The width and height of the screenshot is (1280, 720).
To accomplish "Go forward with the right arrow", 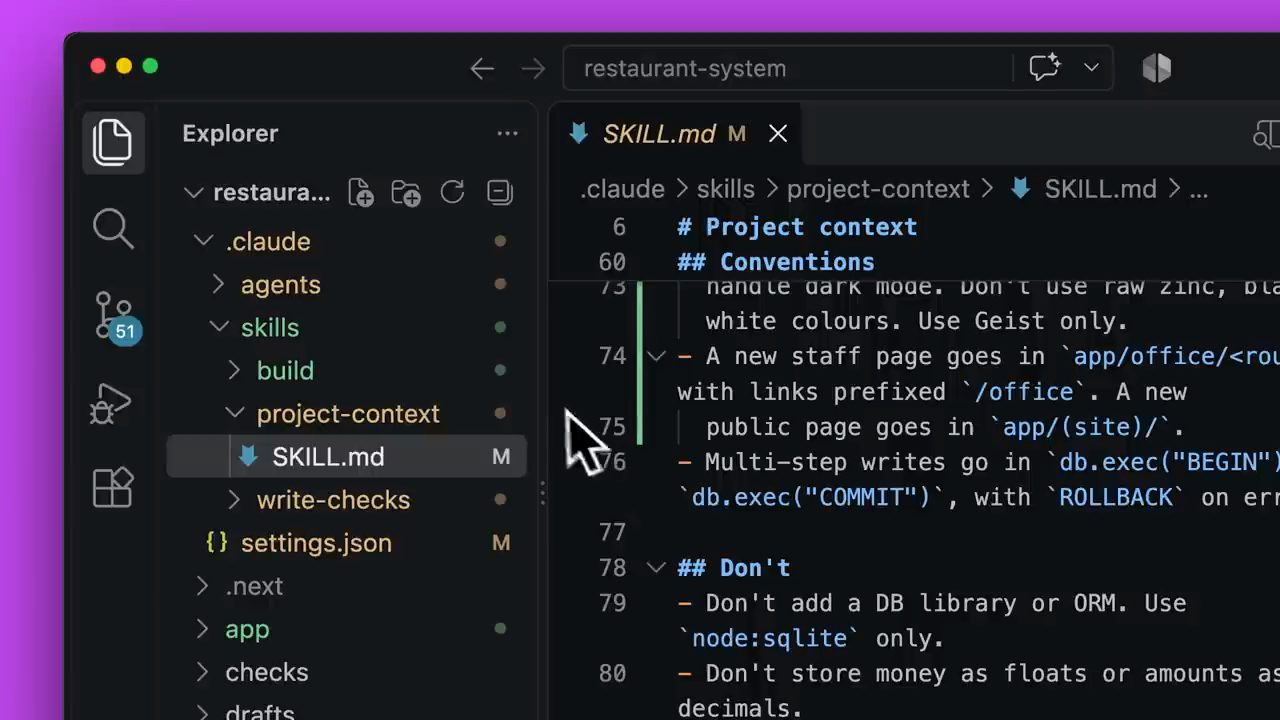I will point(533,68).
